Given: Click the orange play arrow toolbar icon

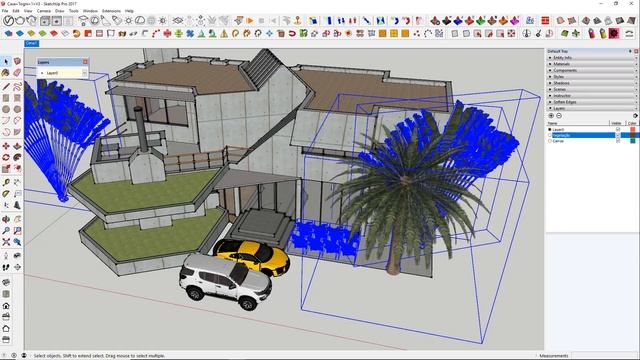Looking at the screenshot, I should tap(250, 20).
